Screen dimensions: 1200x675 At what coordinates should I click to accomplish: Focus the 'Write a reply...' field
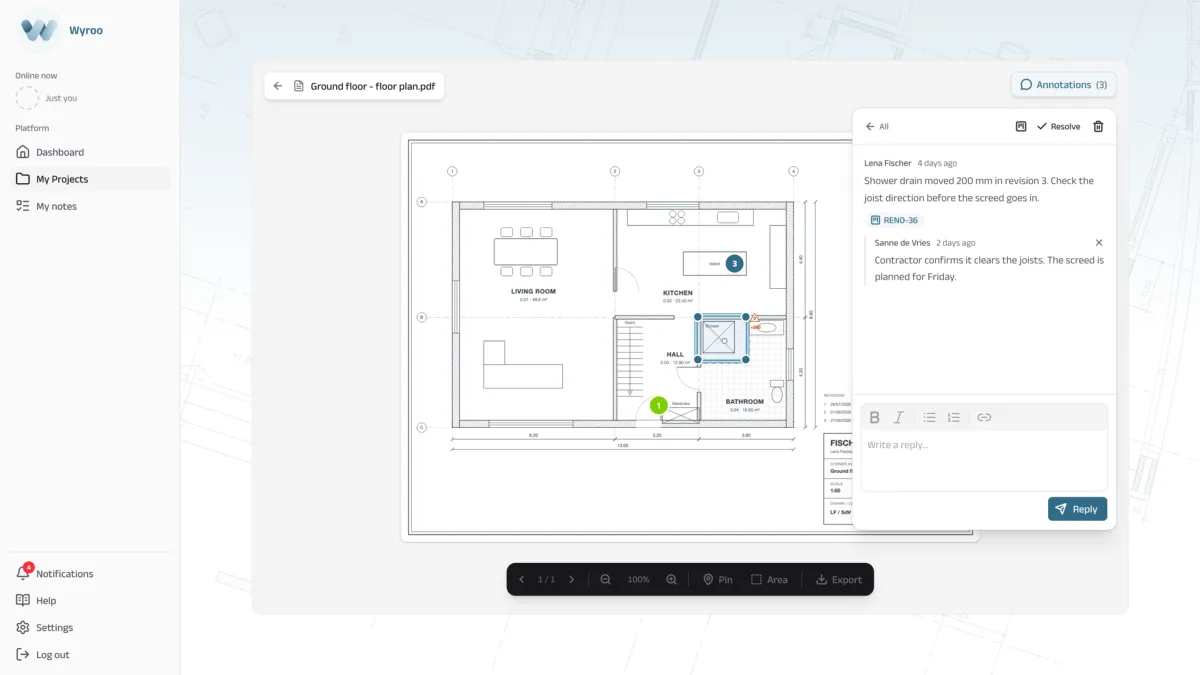tap(984, 460)
